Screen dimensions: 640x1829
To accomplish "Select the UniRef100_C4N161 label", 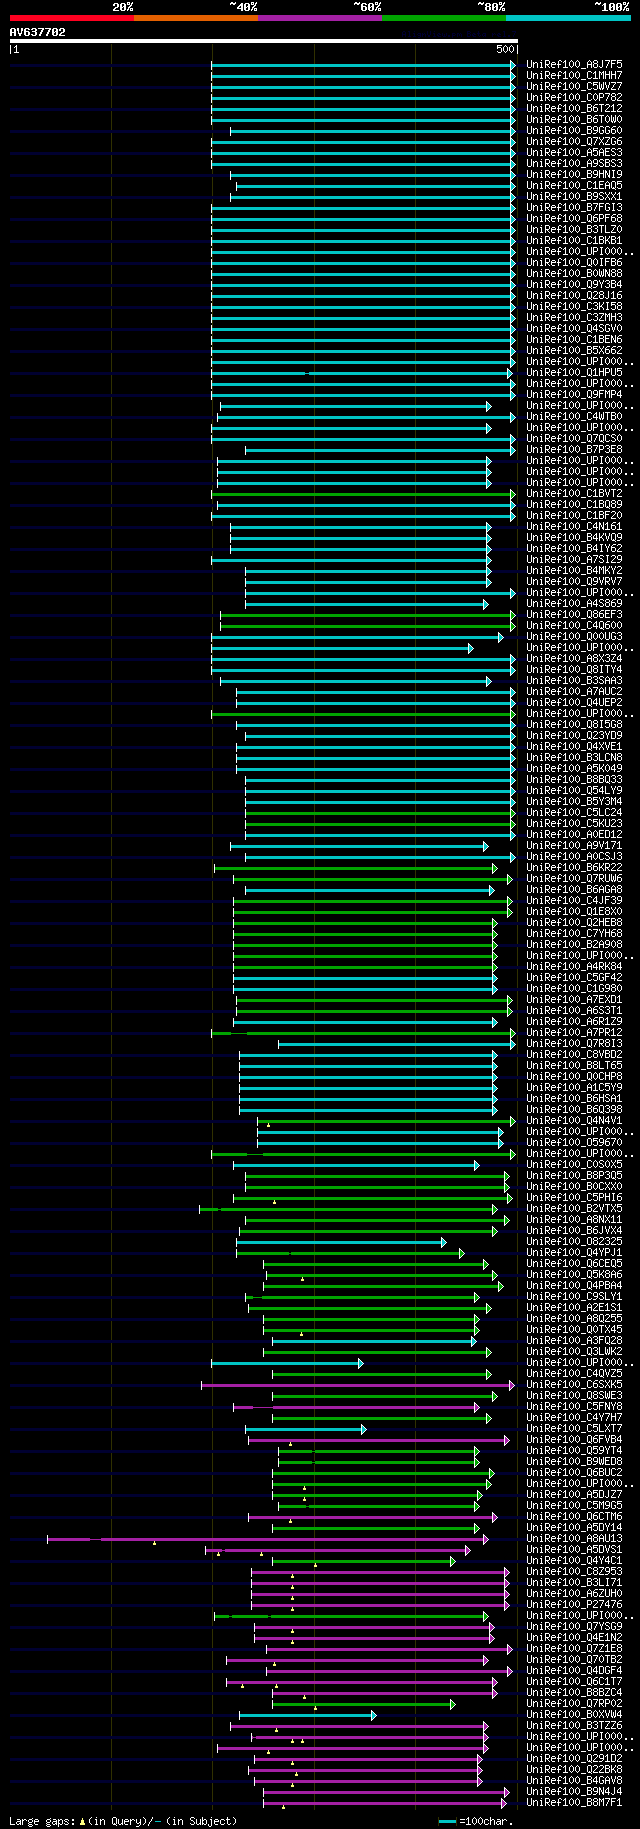I will [574, 526].
